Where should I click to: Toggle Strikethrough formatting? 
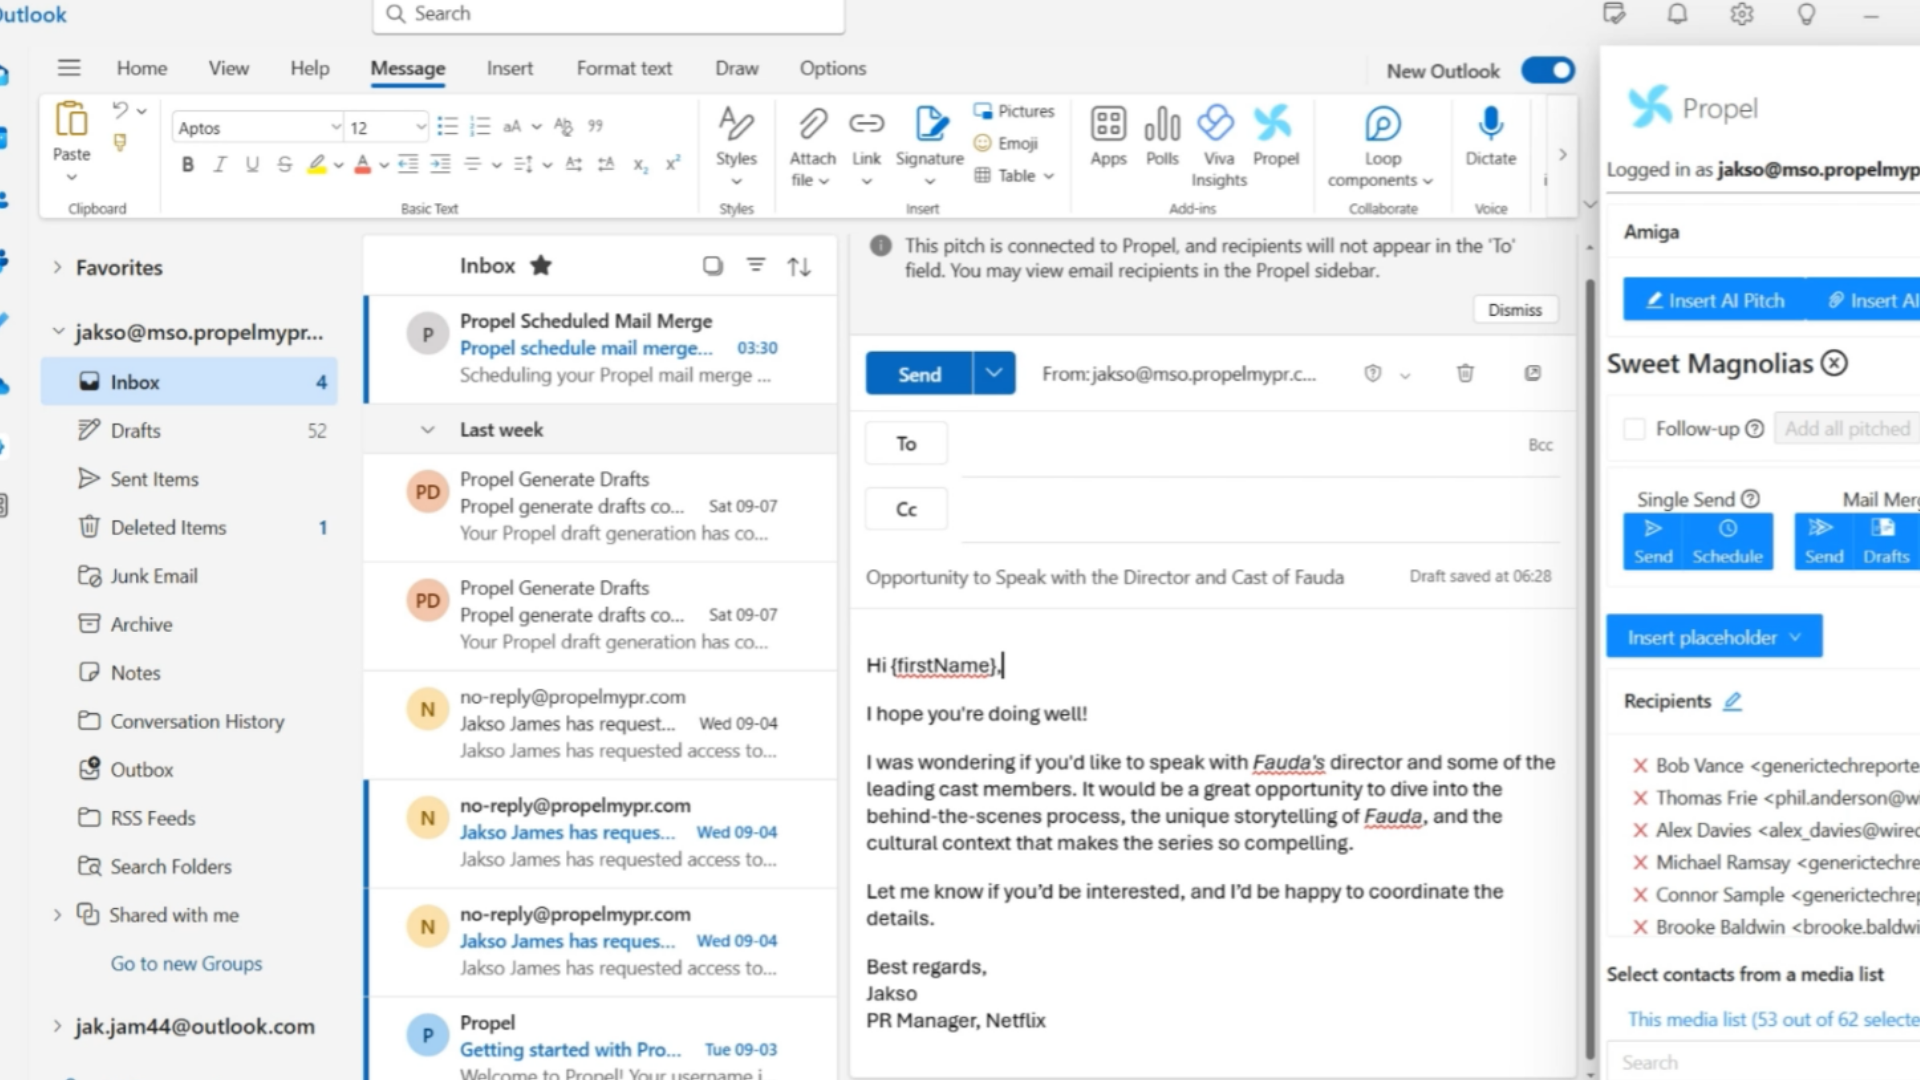[284, 165]
